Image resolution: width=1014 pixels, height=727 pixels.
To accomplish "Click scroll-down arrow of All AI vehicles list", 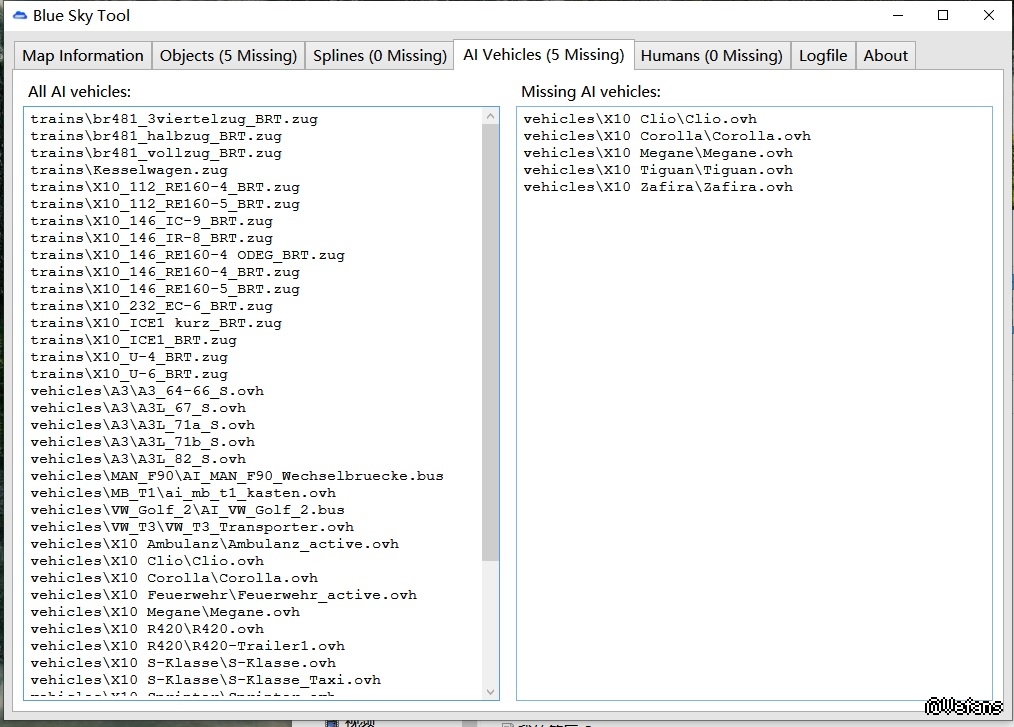I will [x=490, y=691].
